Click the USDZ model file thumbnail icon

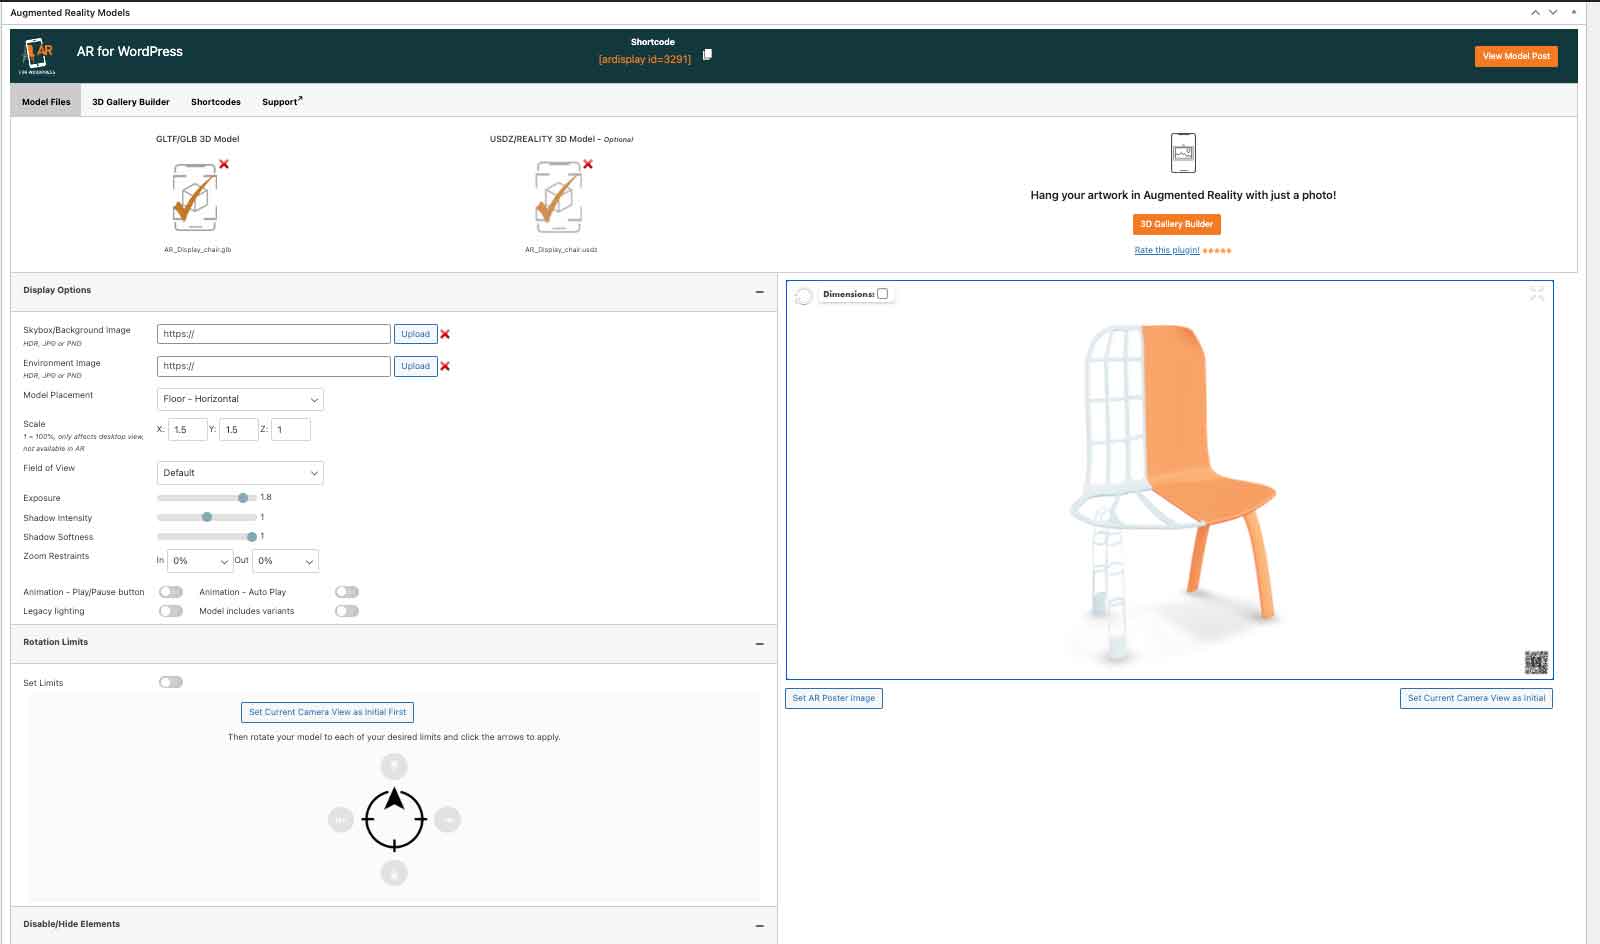tap(558, 198)
